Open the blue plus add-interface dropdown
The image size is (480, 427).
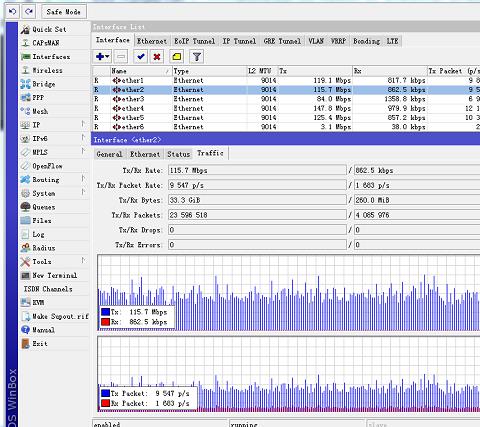102,57
